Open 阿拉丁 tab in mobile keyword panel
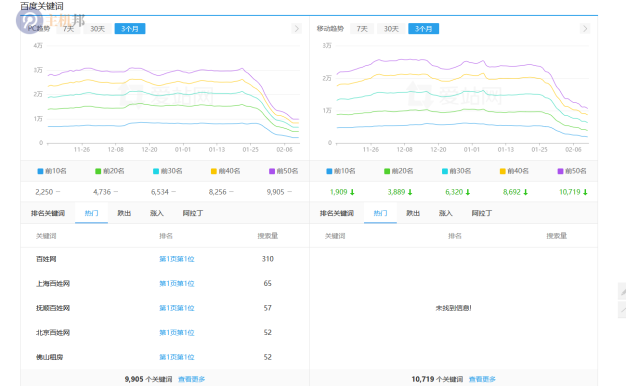 [482, 213]
